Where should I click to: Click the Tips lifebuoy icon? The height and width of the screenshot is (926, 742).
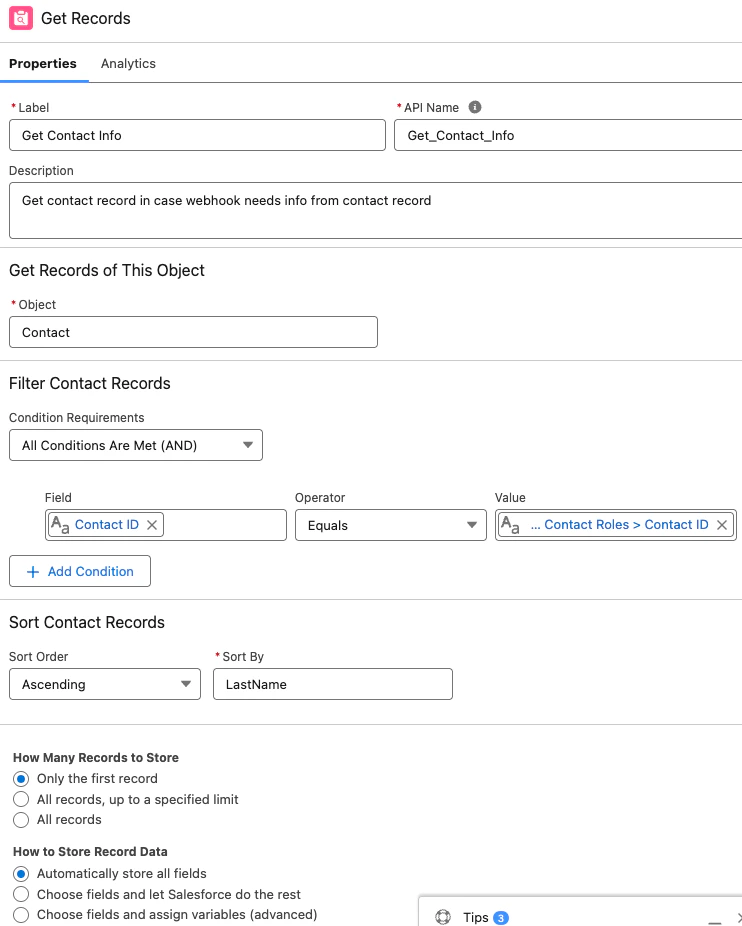442,917
